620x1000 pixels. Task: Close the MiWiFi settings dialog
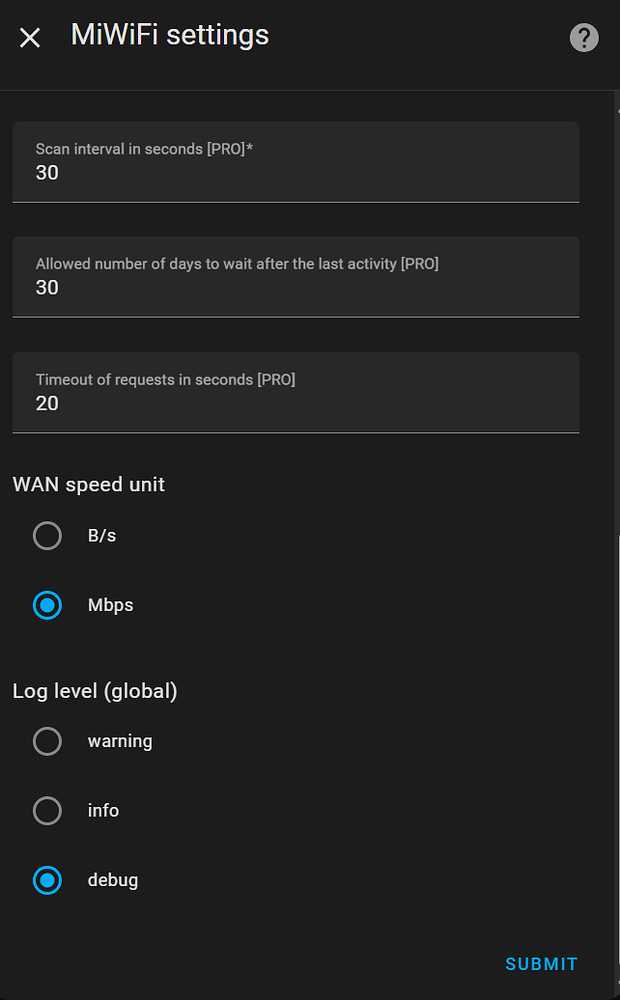point(29,37)
